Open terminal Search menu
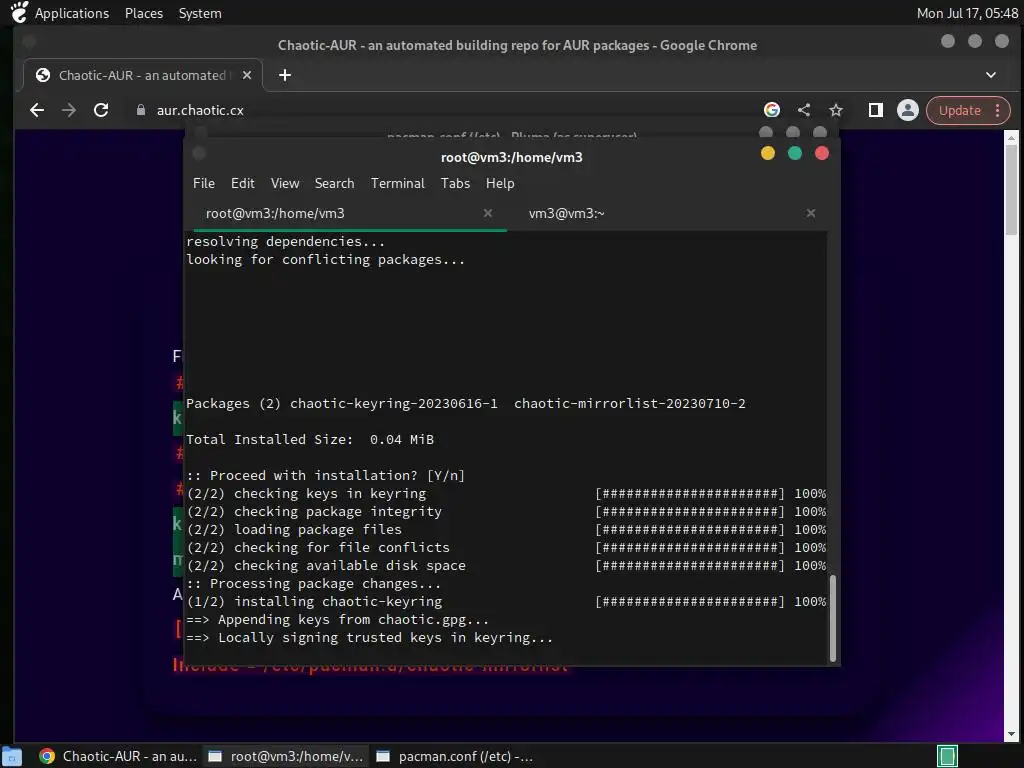The height and width of the screenshot is (768, 1024). point(334,184)
